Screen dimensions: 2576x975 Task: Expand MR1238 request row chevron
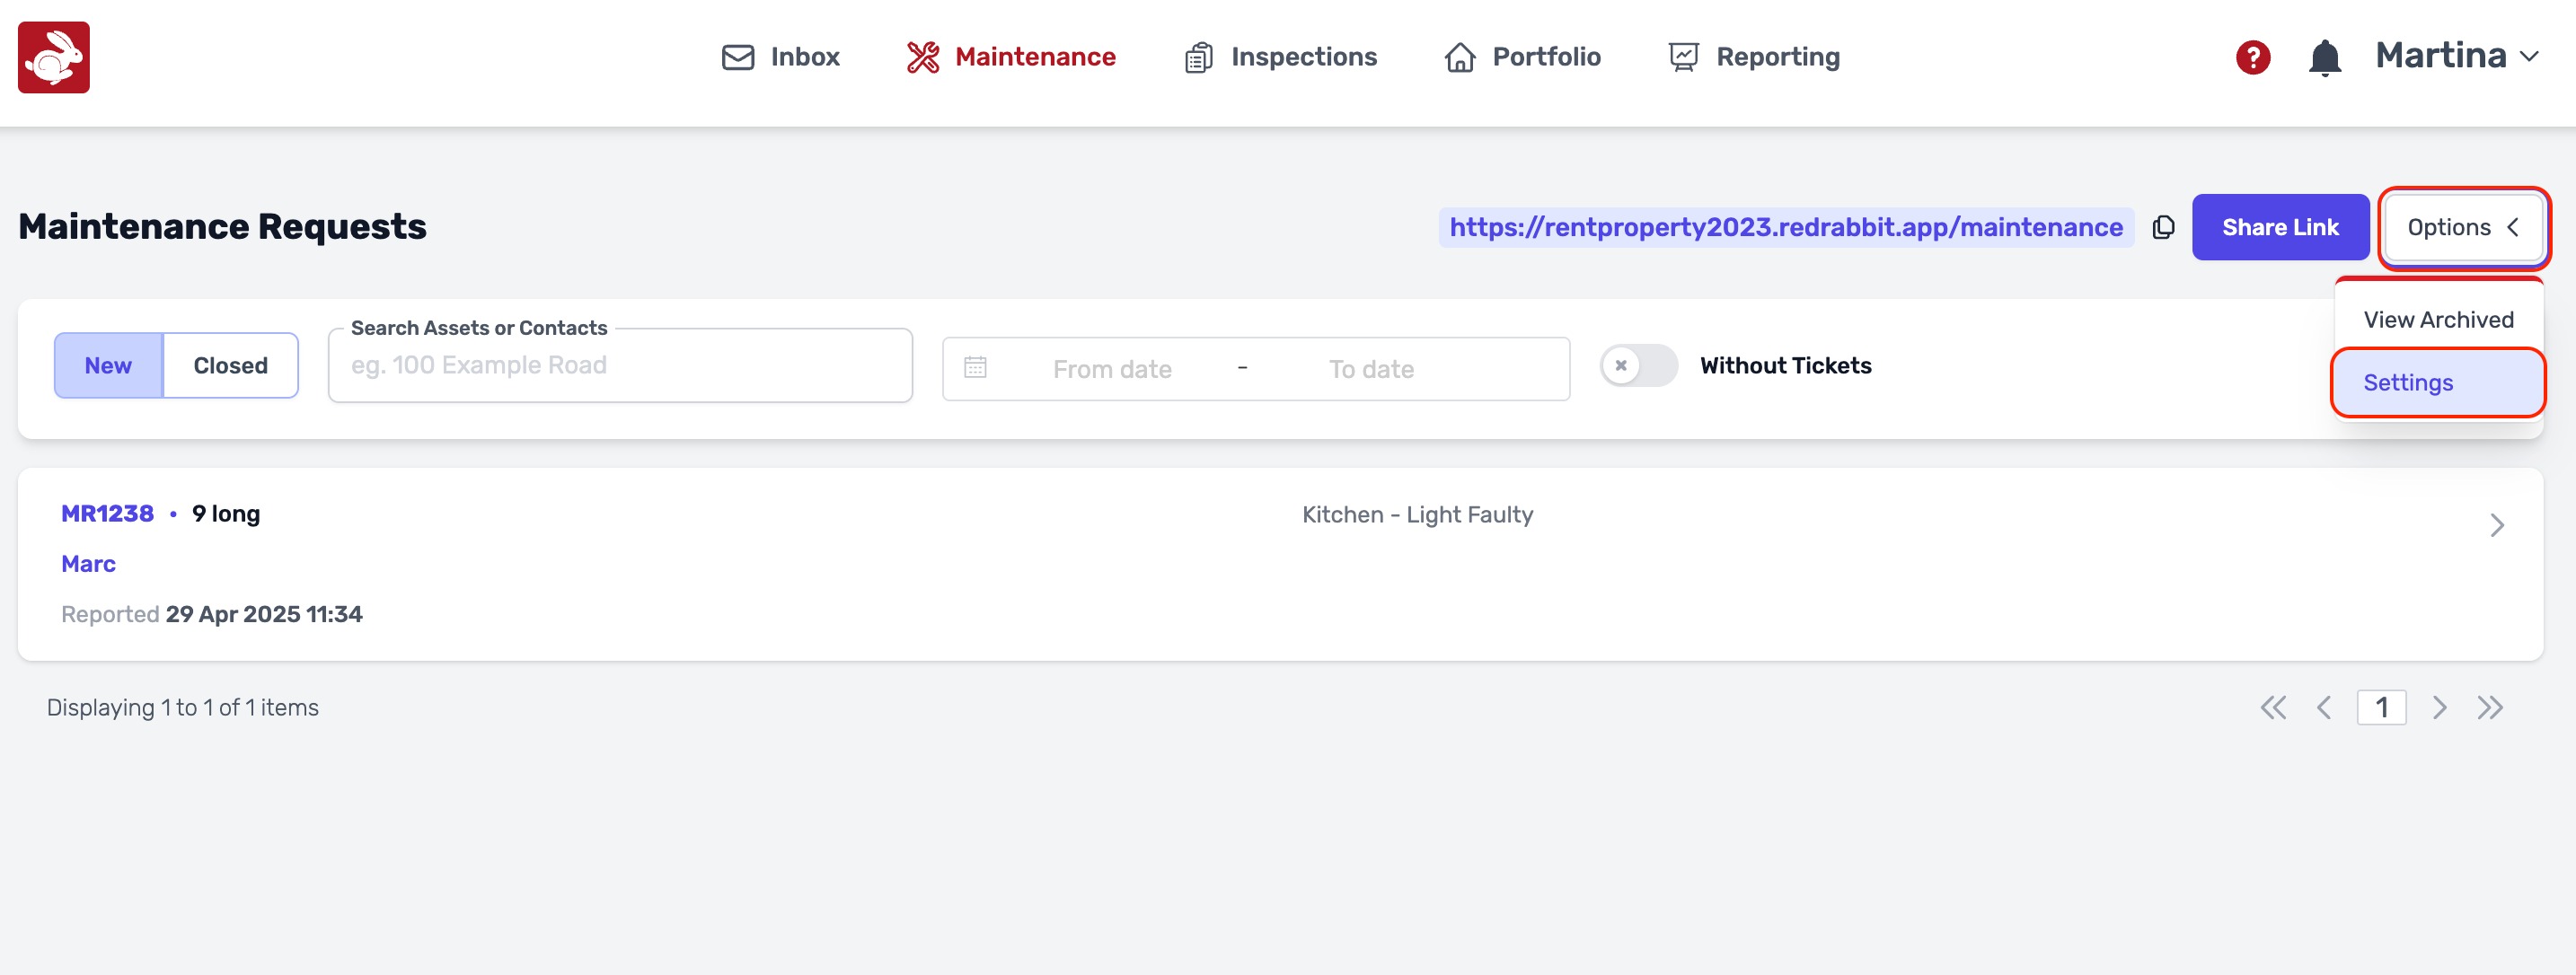pyautogui.click(x=2496, y=525)
